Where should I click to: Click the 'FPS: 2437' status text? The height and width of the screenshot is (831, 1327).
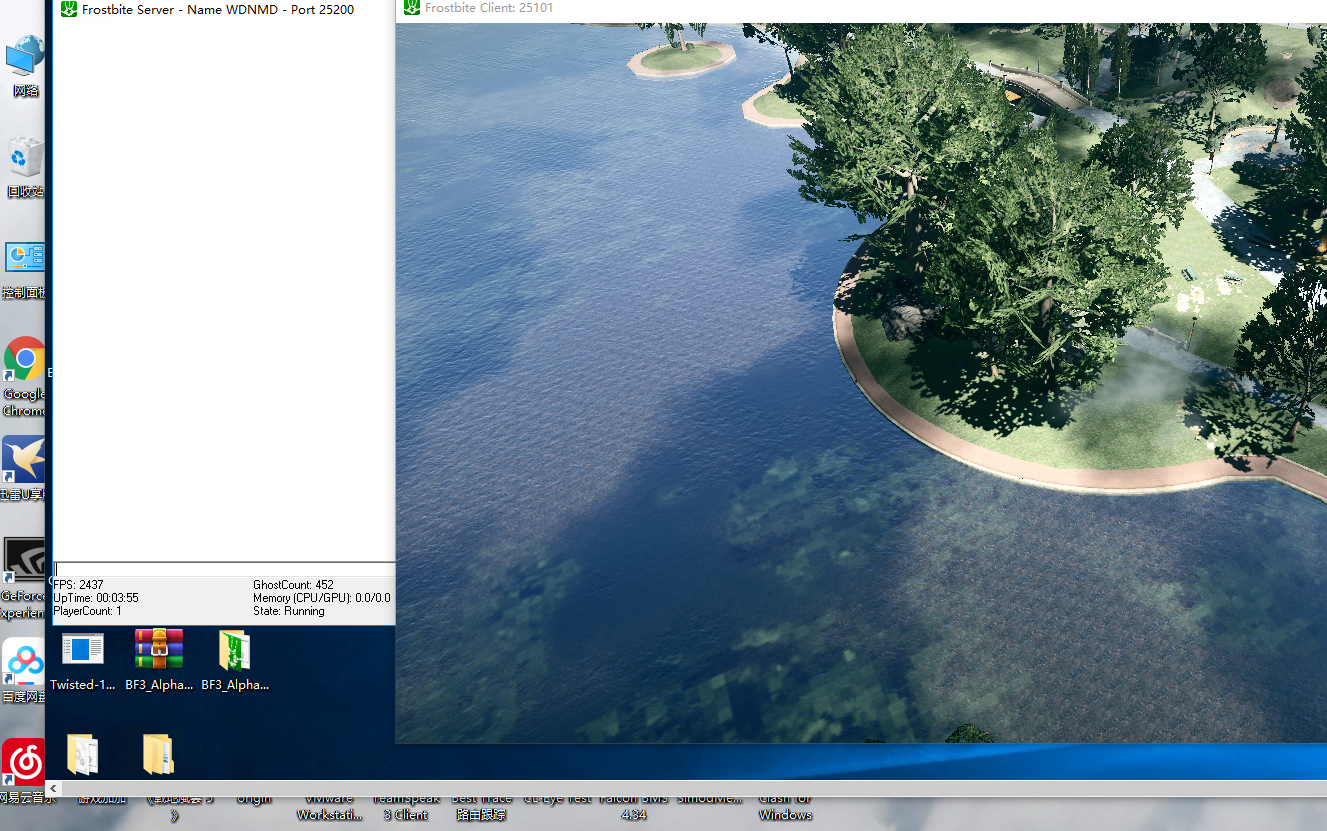pyautogui.click(x=78, y=585)
